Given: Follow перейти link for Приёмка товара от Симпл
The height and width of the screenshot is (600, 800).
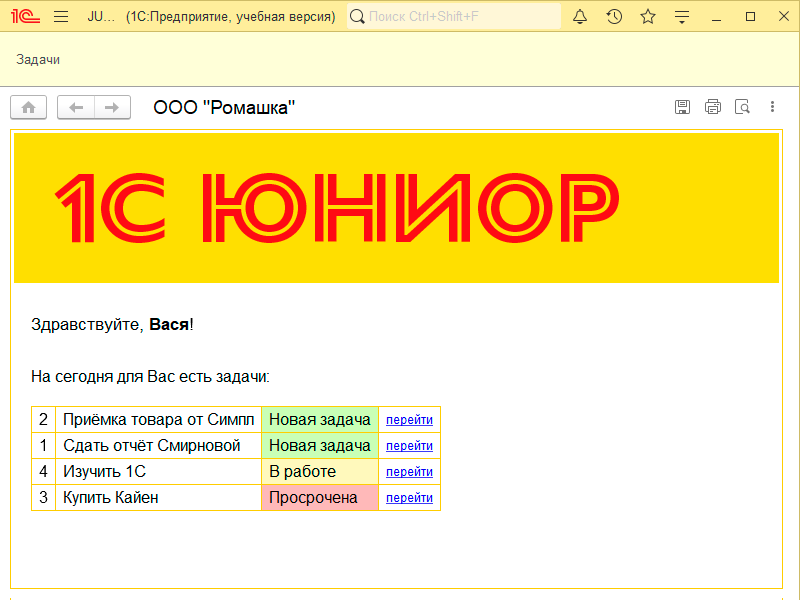Looking at the screenshot, I should click(x=409, y=420).
